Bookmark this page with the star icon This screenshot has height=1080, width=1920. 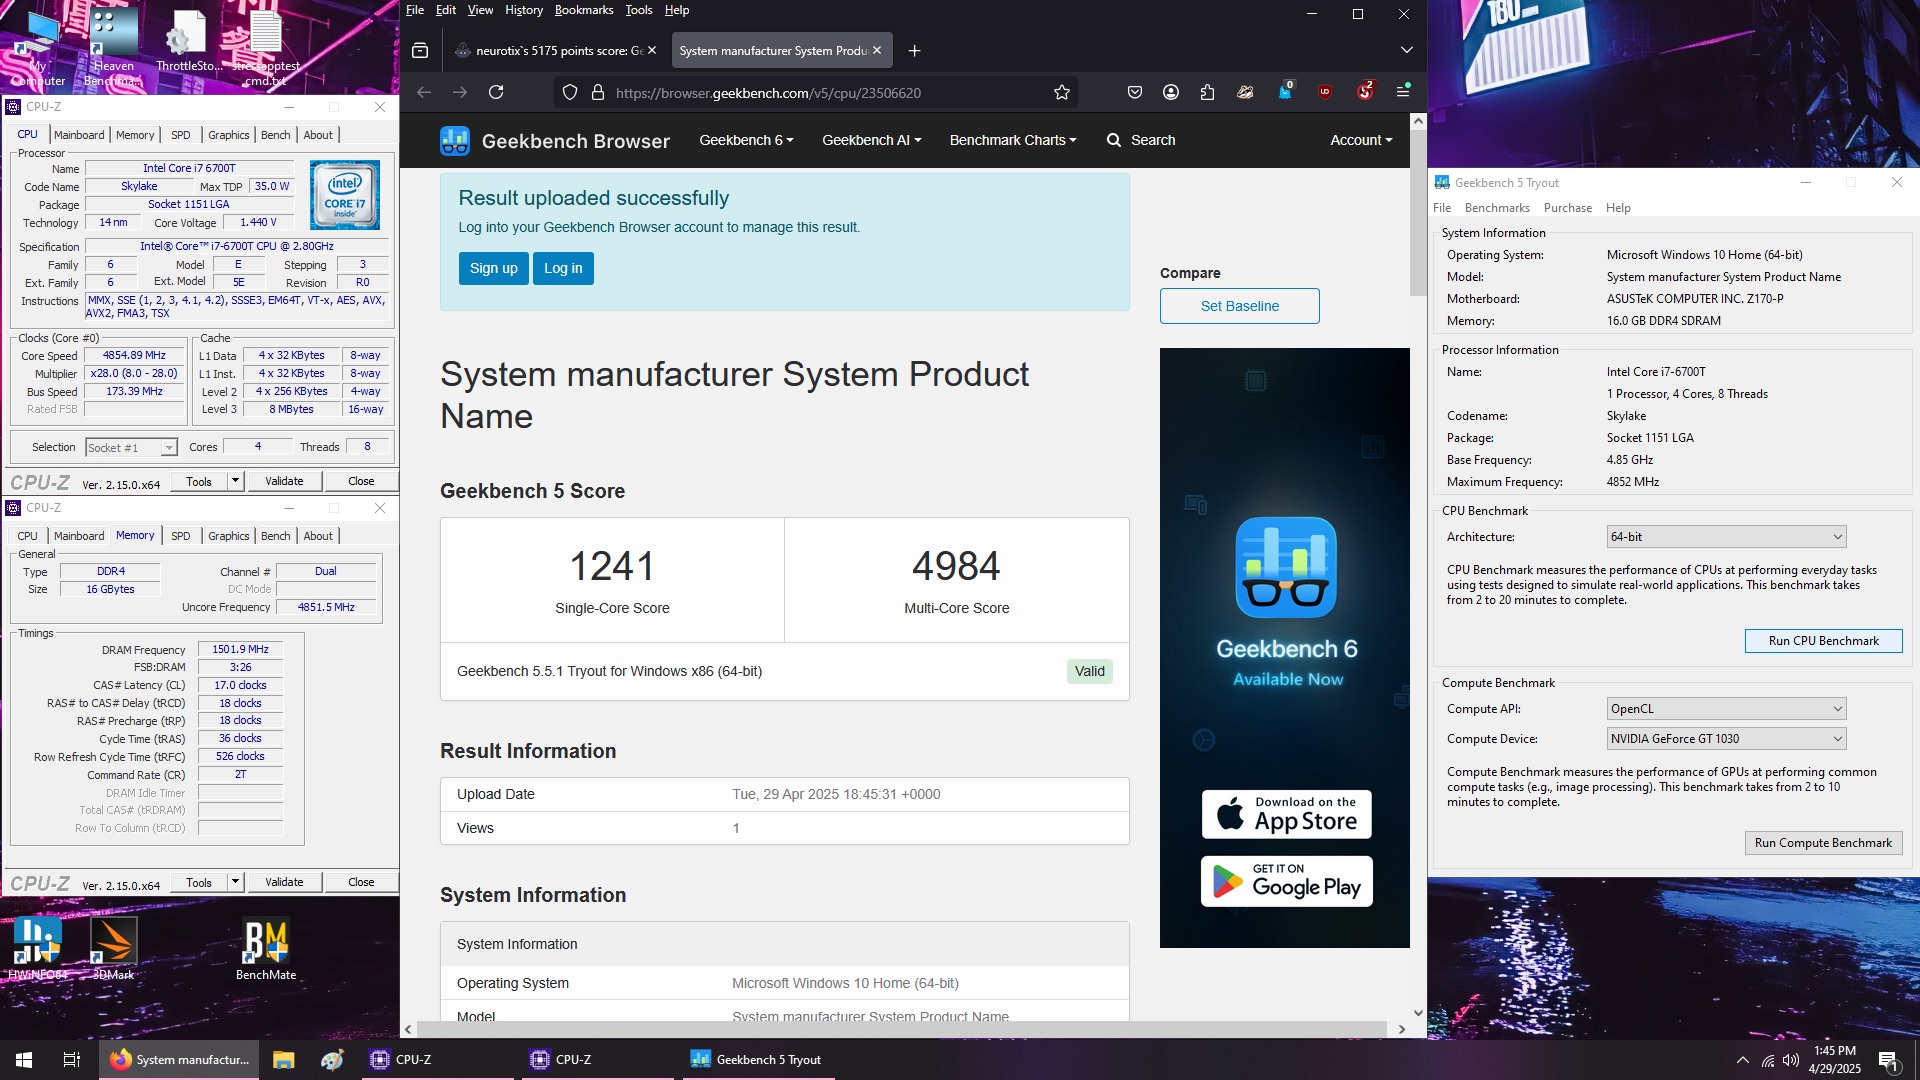[1062, 92]
